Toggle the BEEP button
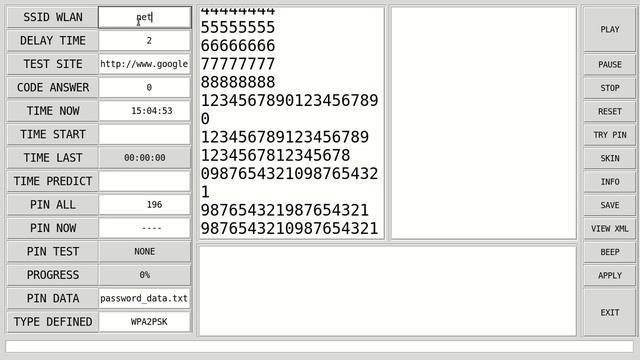 pos(609,252)
